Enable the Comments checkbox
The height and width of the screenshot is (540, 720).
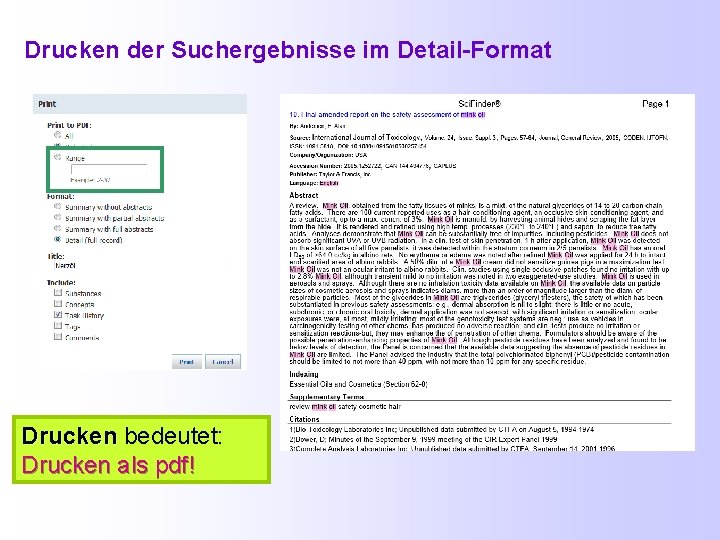point(57,337)
